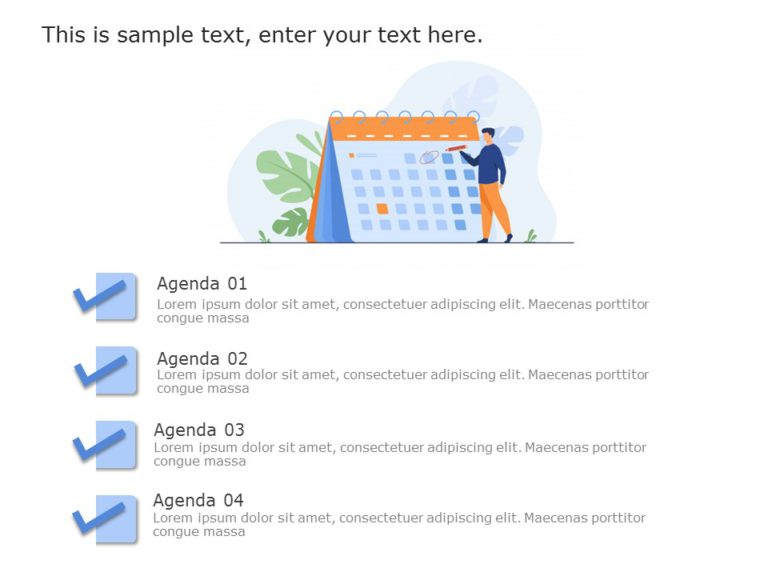Select the Agenda 02 heading
The image size is (768, 576).
click(202, 358)
